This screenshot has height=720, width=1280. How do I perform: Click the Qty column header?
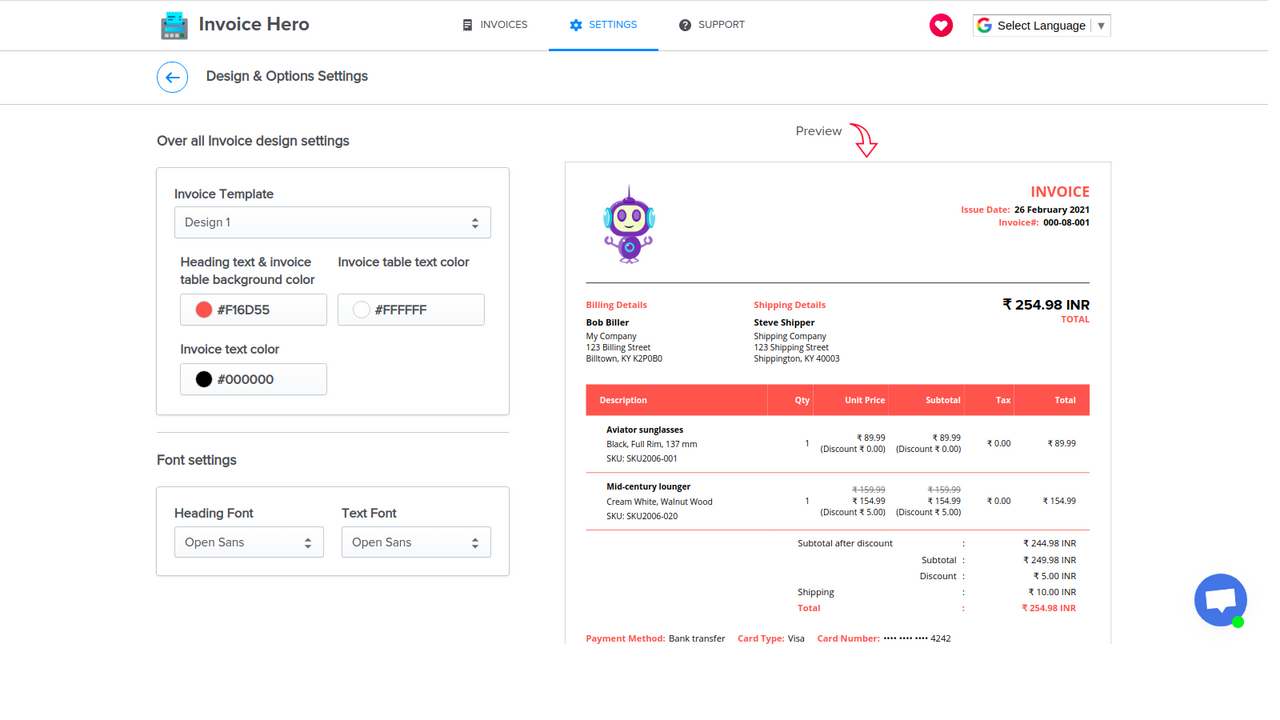(802, 400)
